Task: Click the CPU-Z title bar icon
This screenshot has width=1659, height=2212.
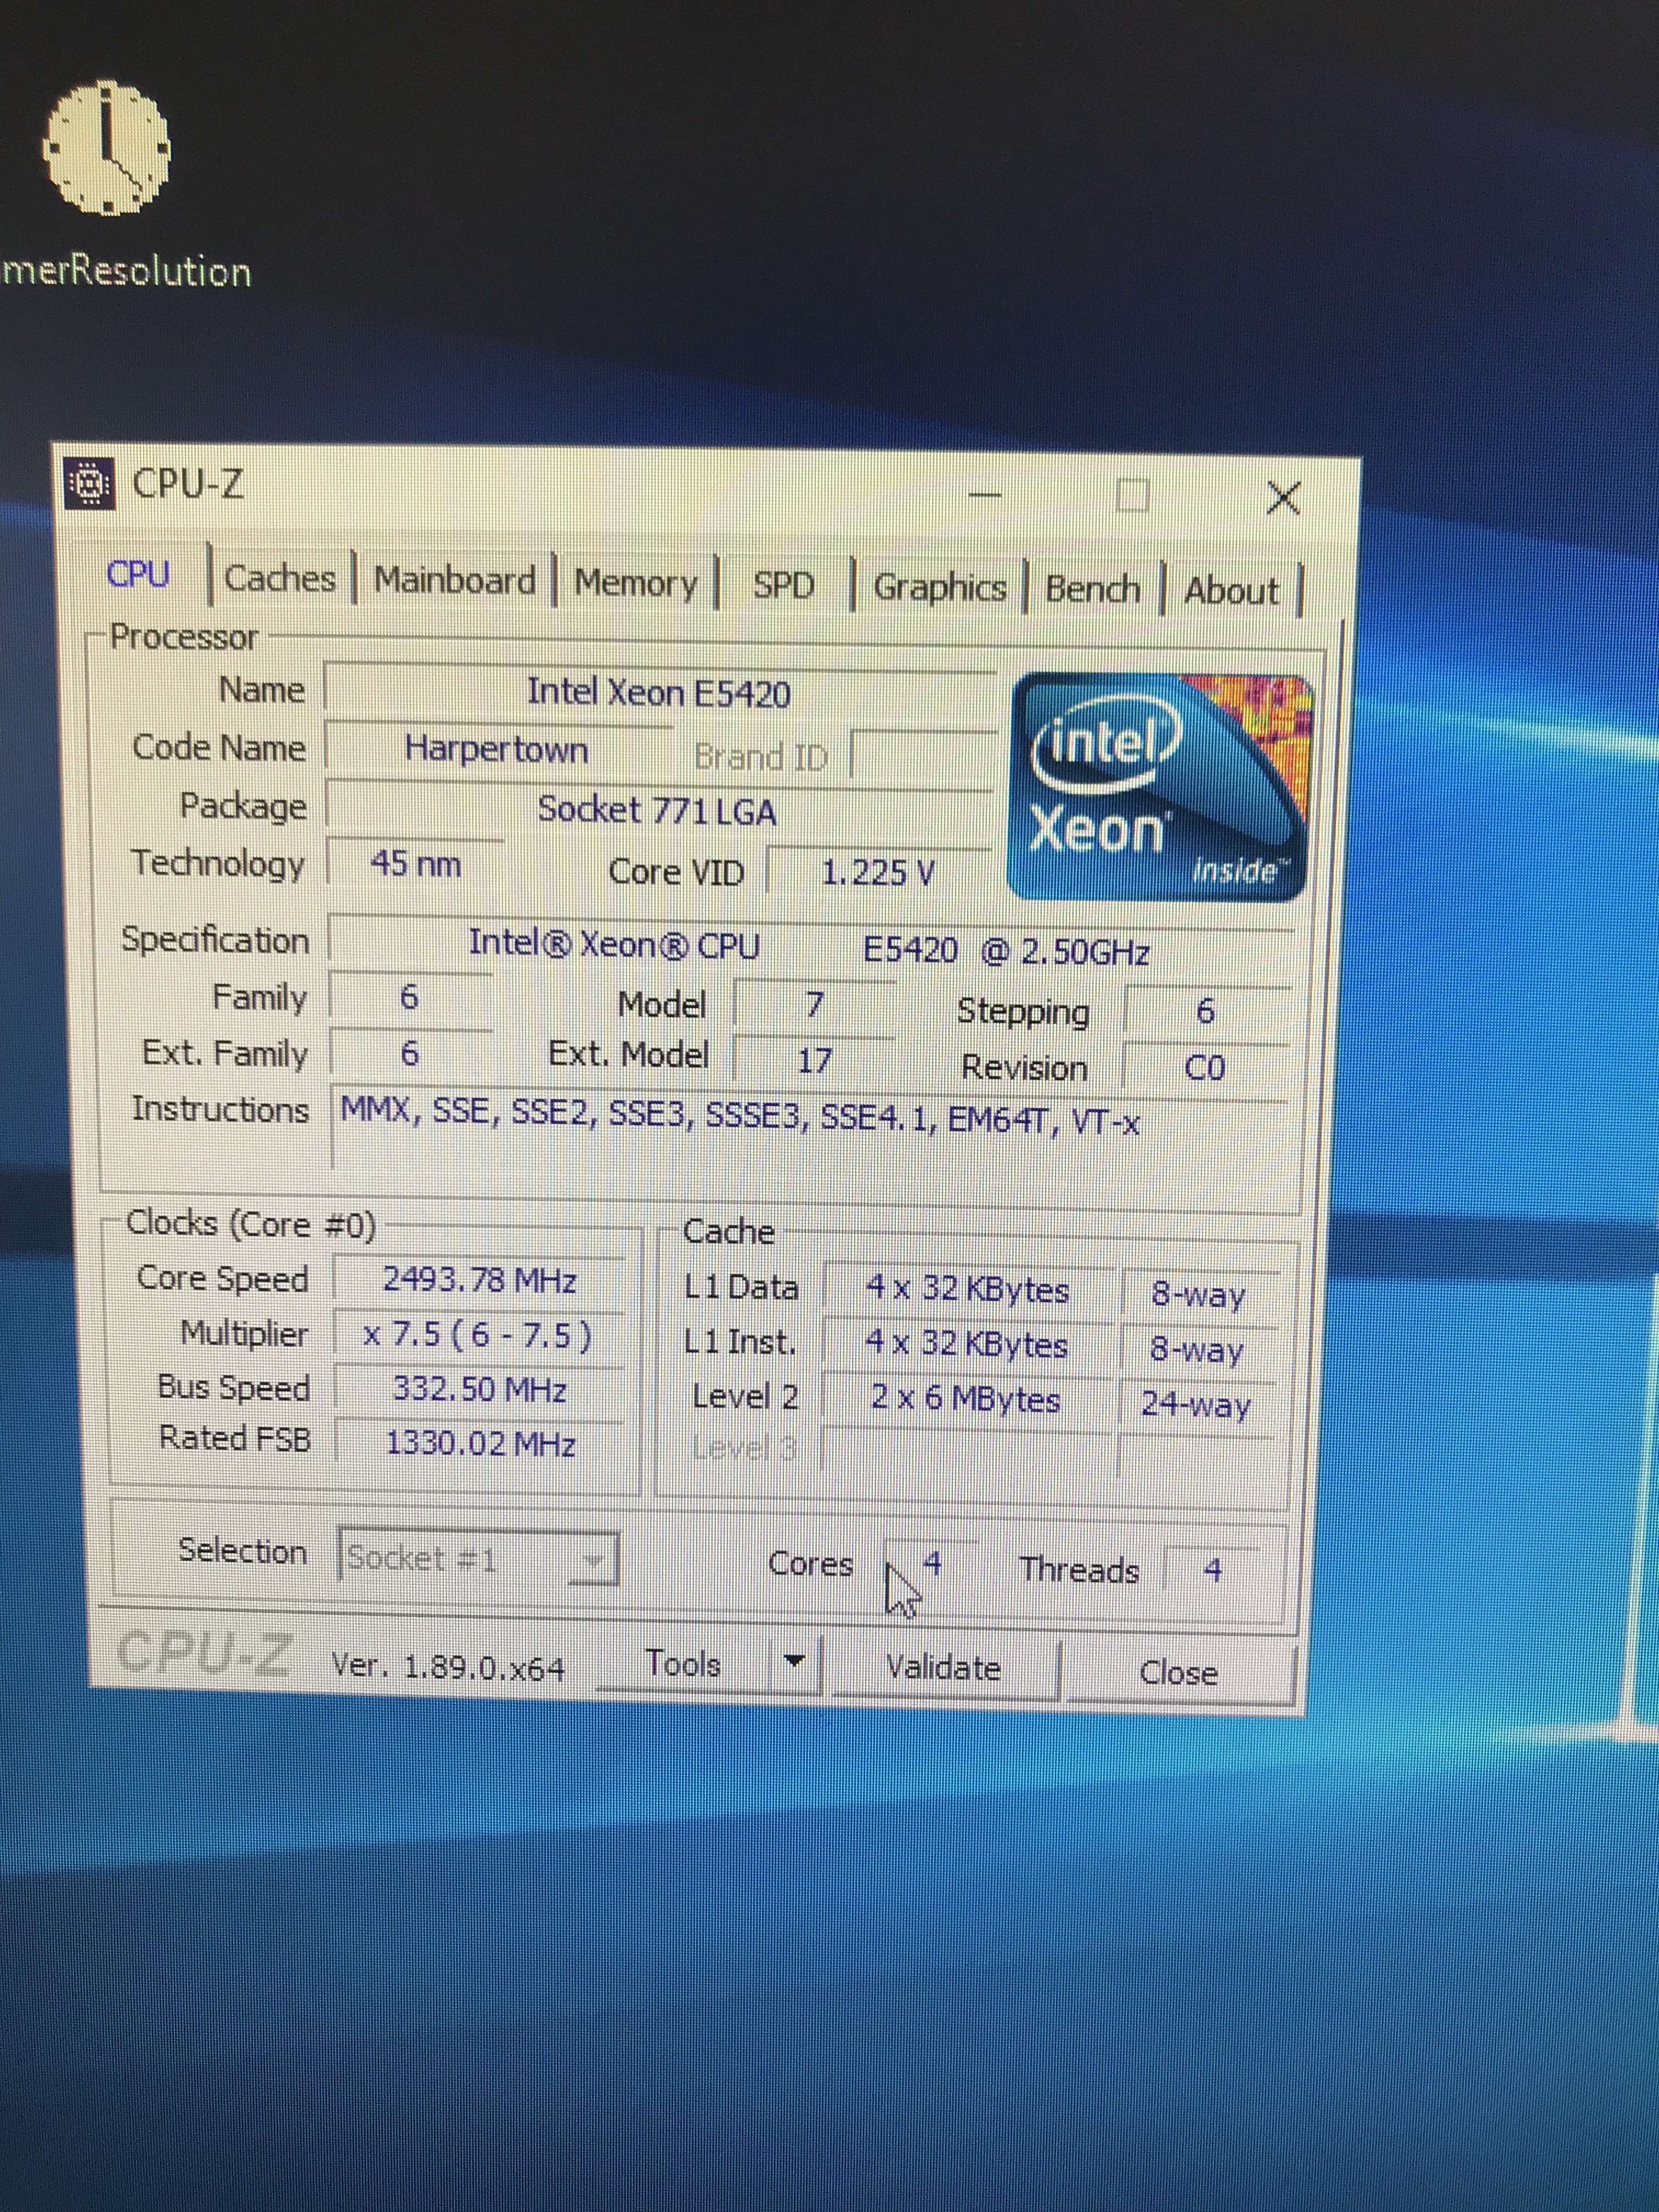Action: tap(90, 484)
